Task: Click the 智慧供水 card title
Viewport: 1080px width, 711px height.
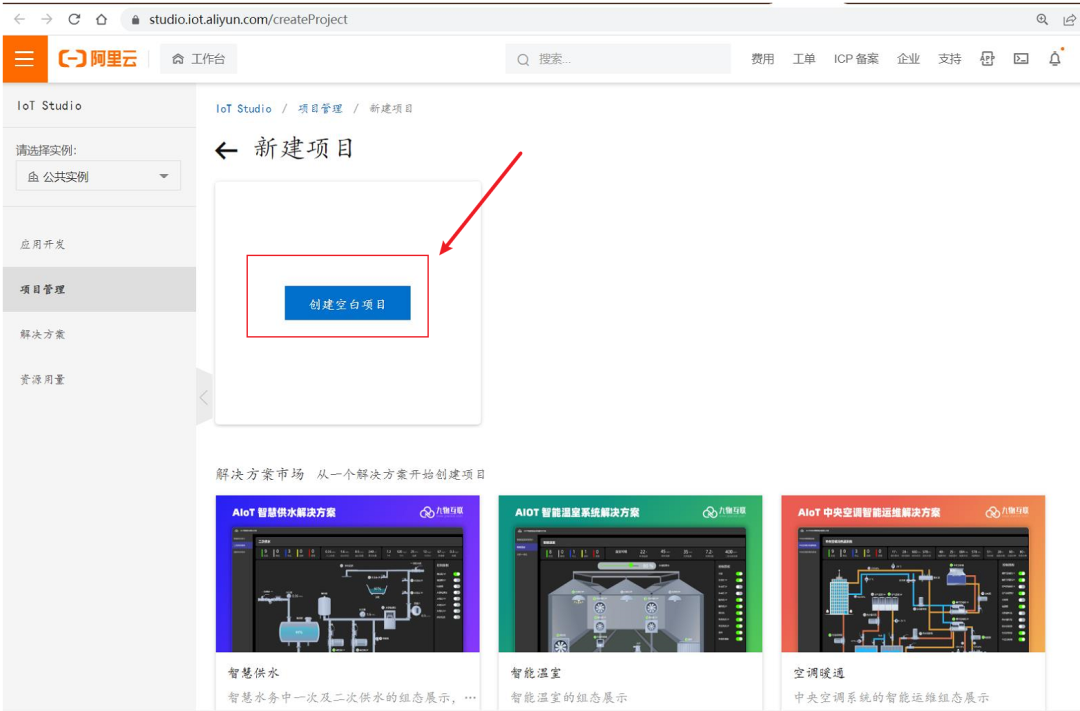Action: click(x=253, y=672)
